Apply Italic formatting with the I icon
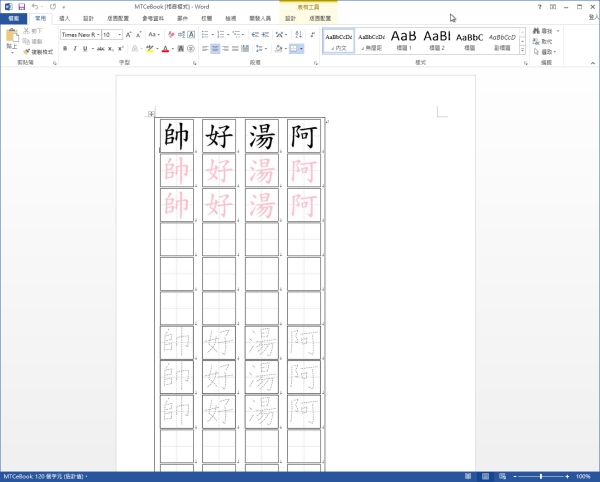 (74, 48)
